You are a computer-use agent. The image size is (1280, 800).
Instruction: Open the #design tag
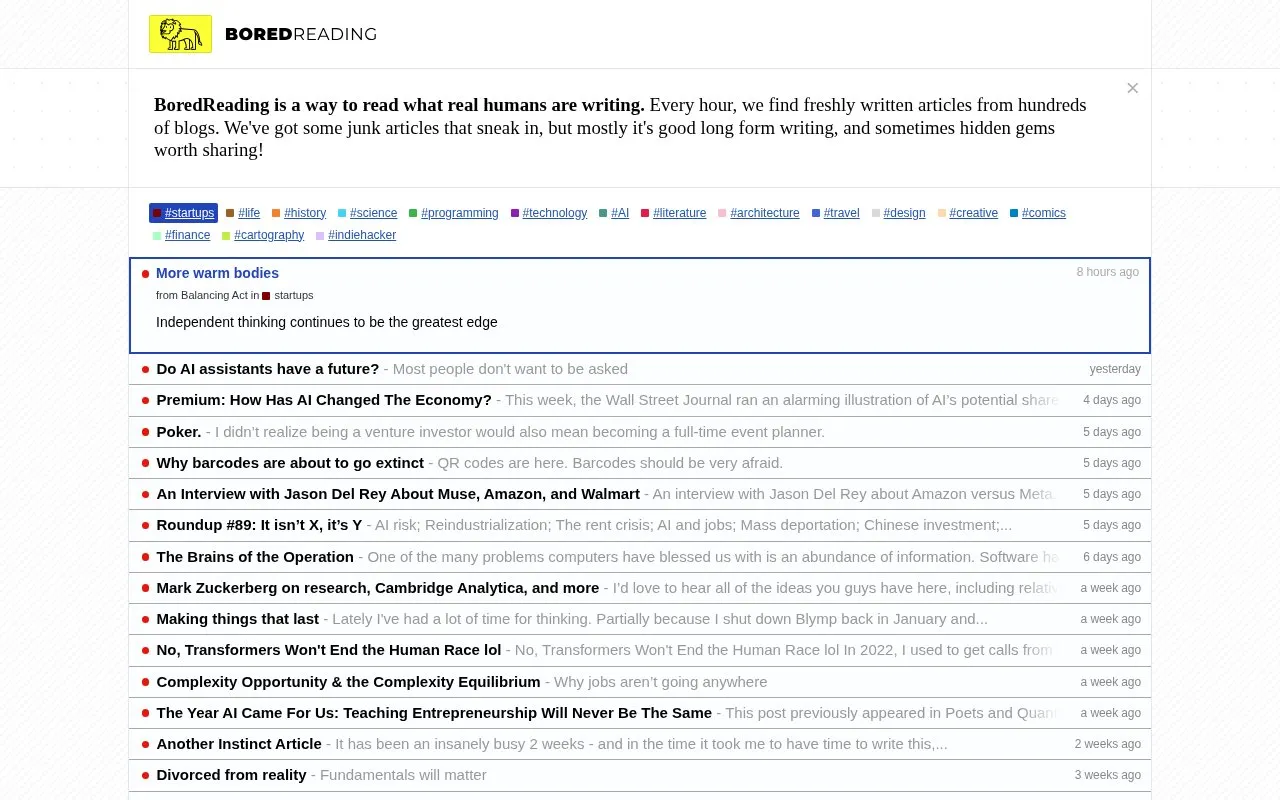[898, 213]
